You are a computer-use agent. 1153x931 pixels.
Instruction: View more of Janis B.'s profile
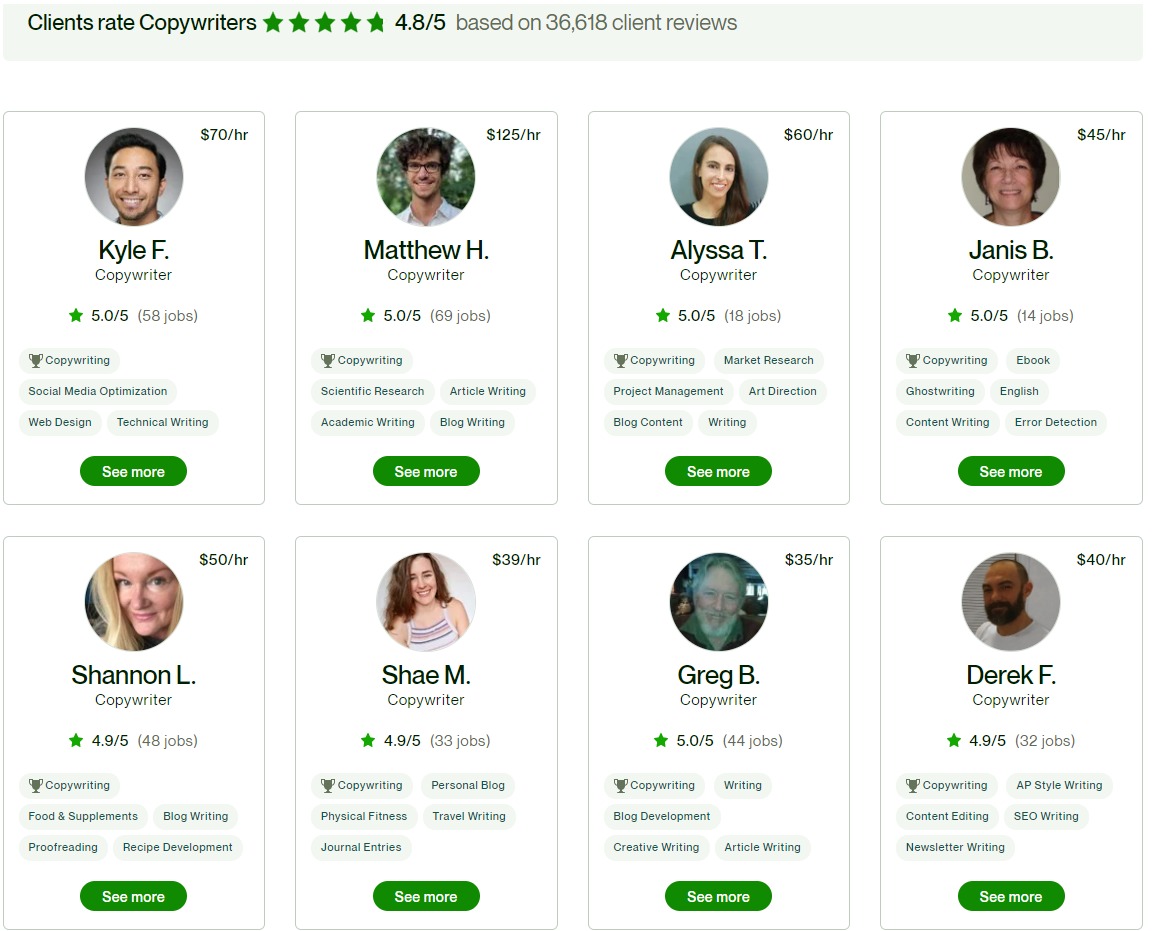pos(1011,471)
